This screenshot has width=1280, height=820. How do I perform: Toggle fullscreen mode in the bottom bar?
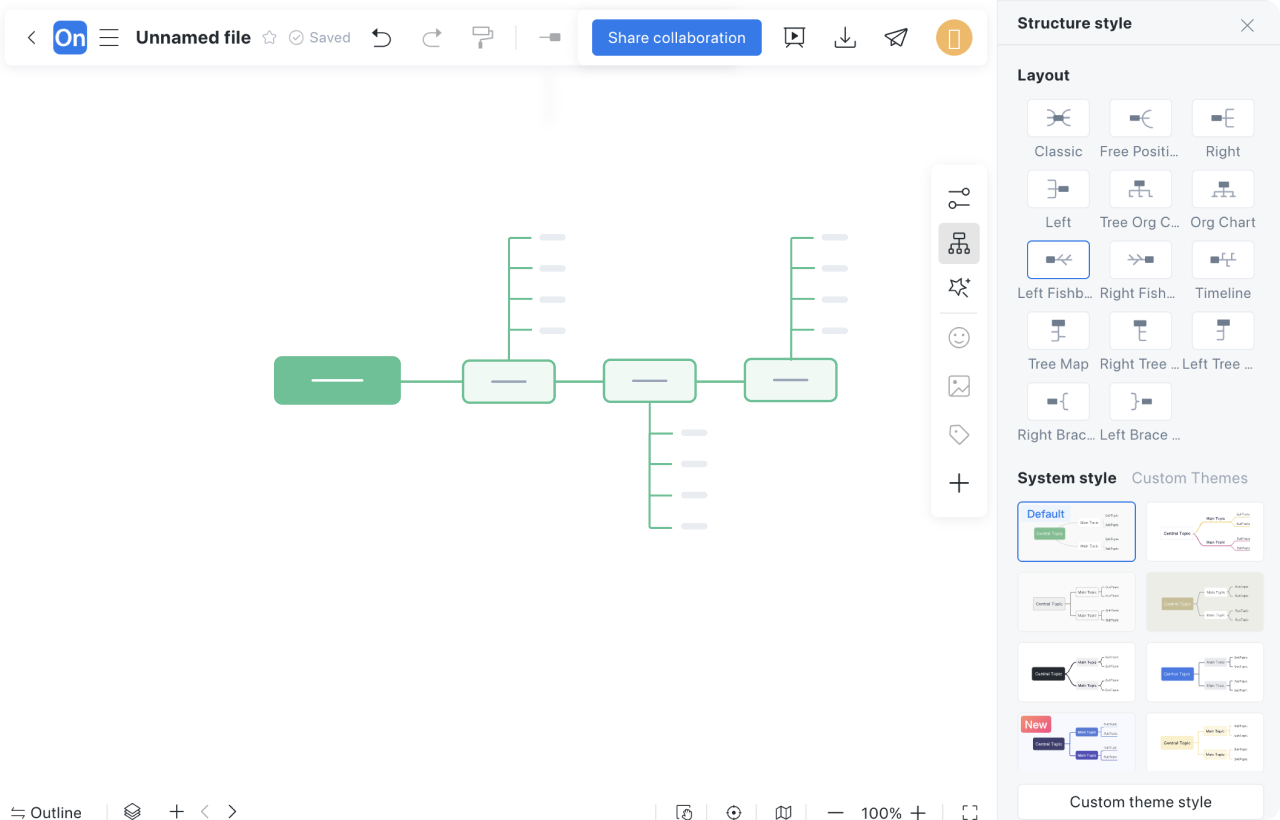pyautogui.click(x=969, y=812)
